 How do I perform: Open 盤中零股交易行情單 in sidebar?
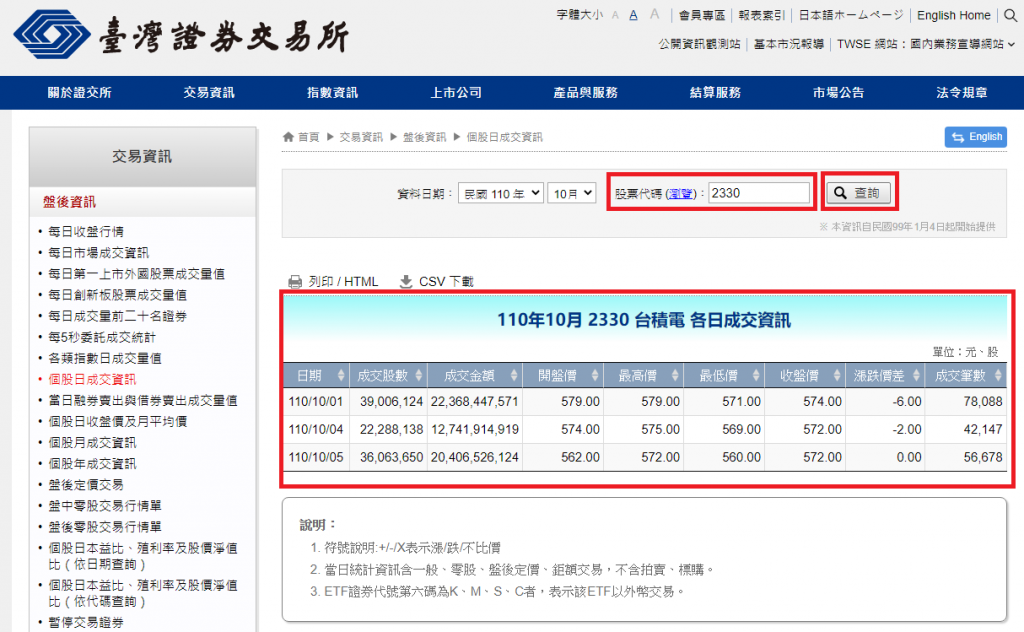(x=105, y=505)
